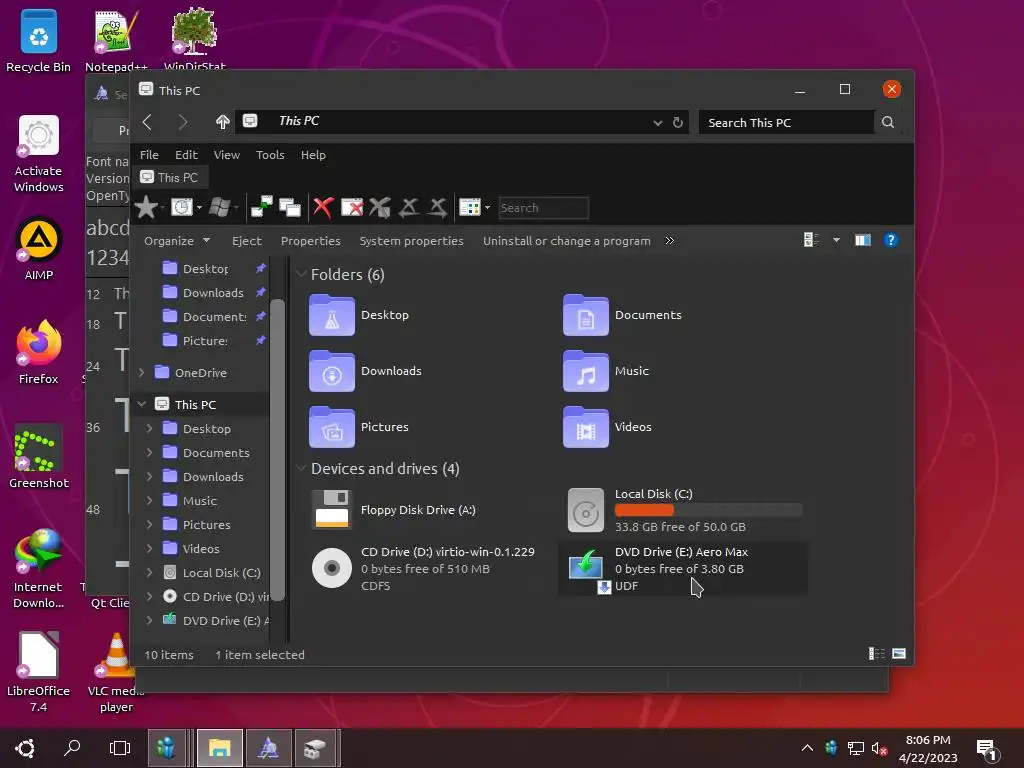Expand OneDrive in navigation tree
This screenshot has height=768, width=1024.
(142, 372)
